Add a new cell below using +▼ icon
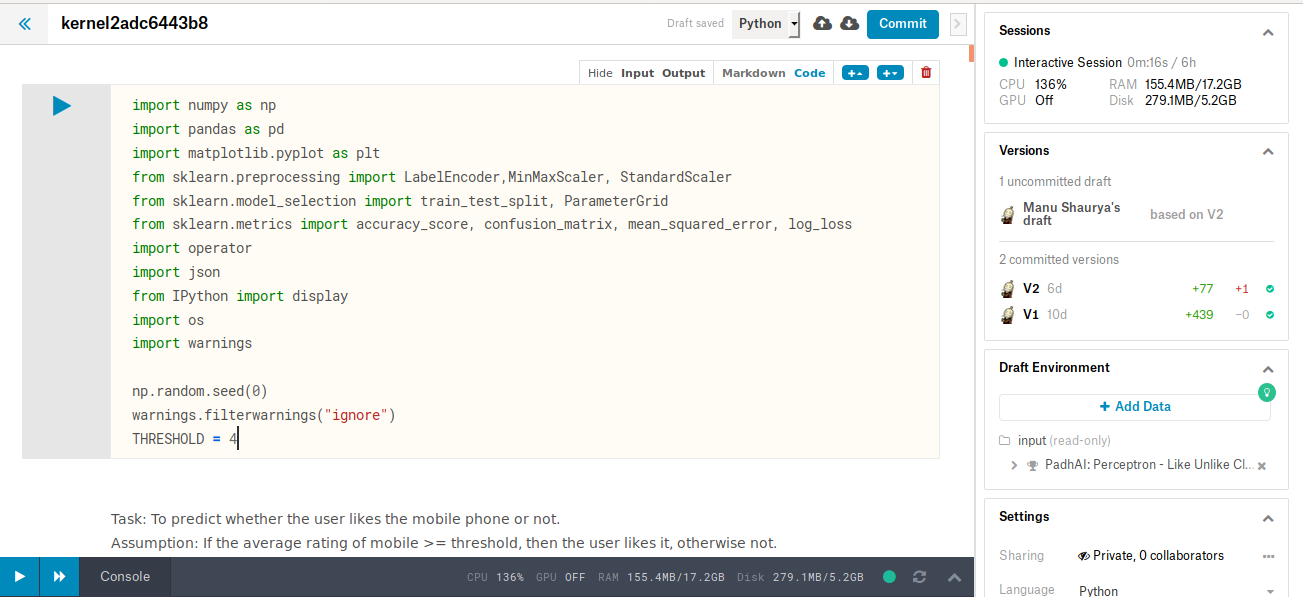This screenshot has width=1303, height=597. (890, 72)
